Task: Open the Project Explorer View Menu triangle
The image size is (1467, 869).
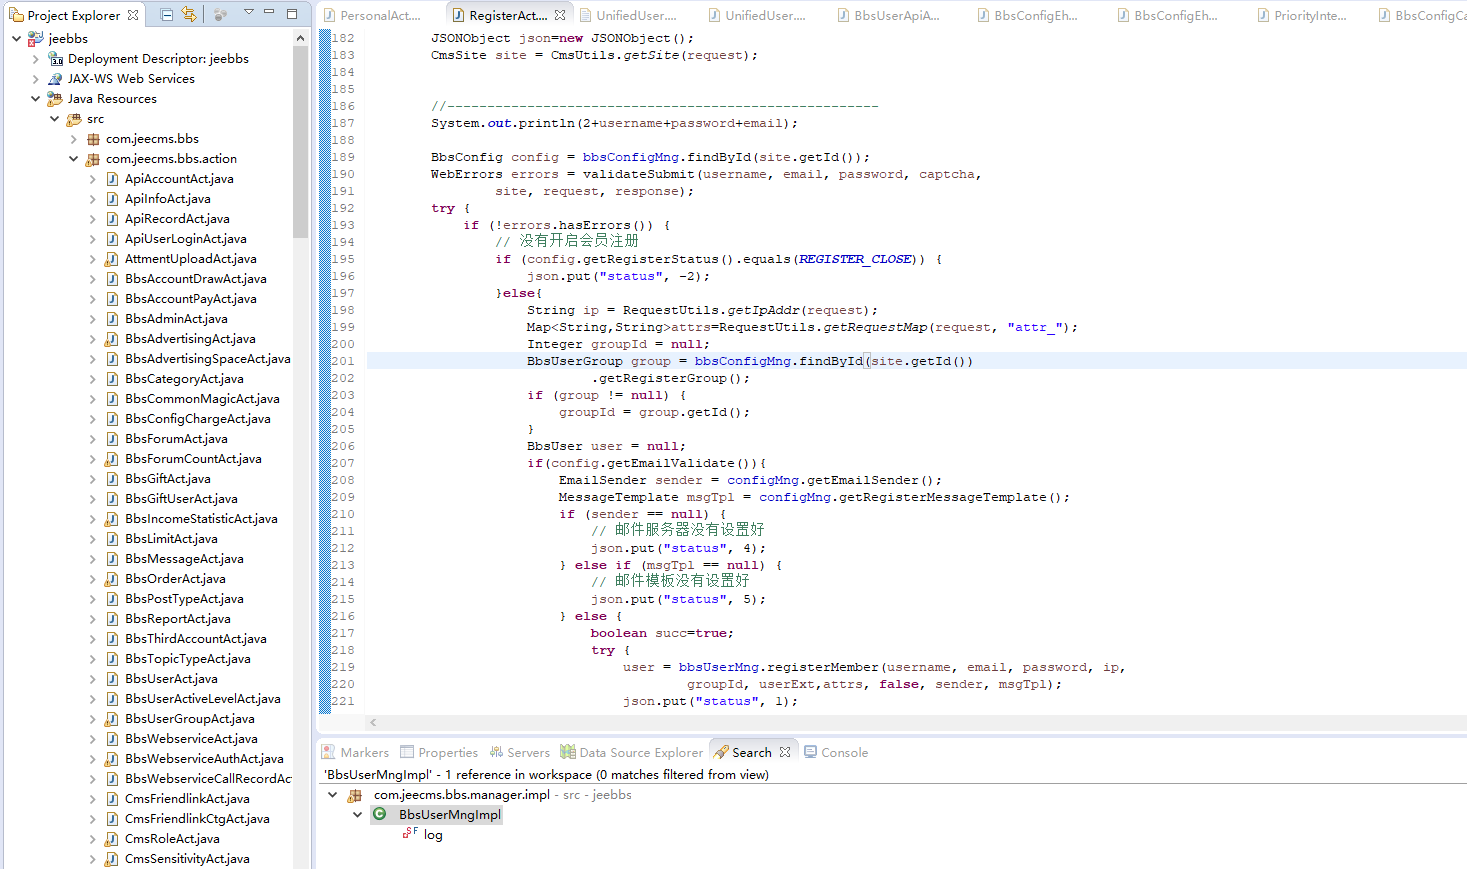Action: (x=249, y=13)
